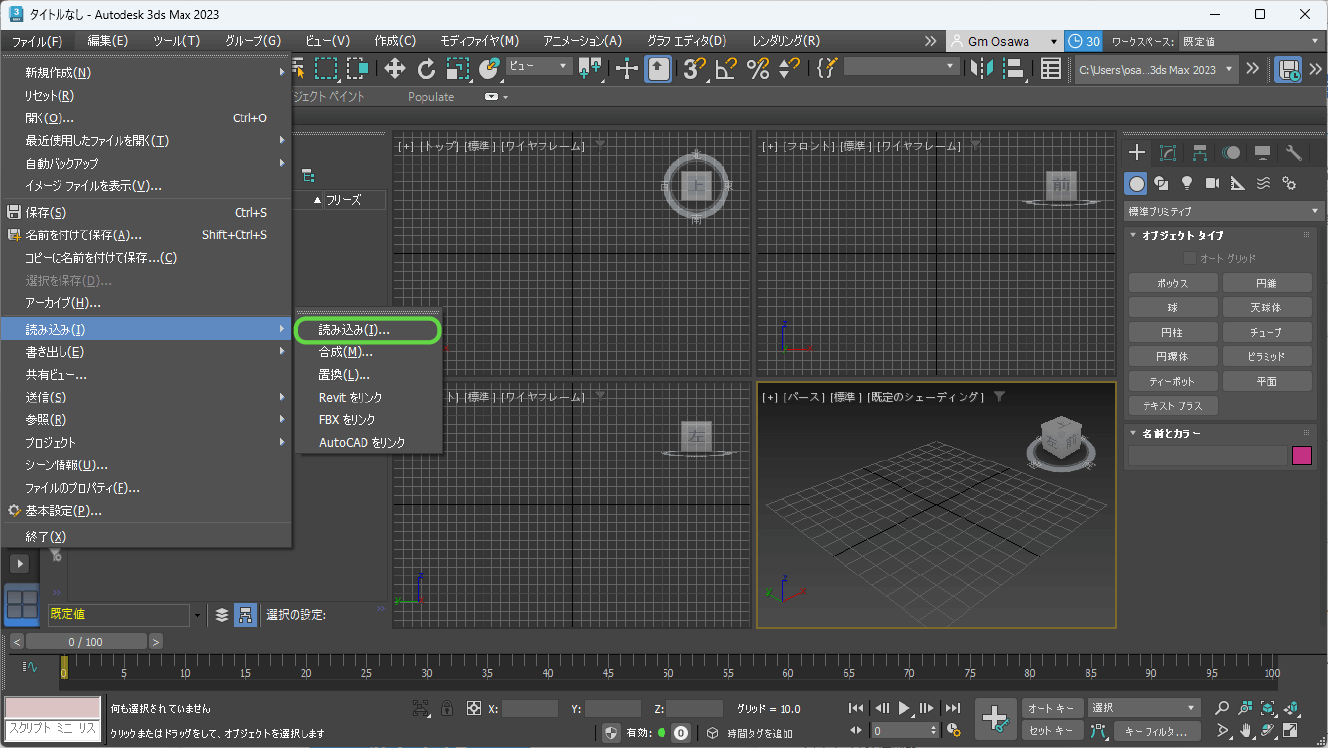Click the ボックス primitive button

point(1172,283)
